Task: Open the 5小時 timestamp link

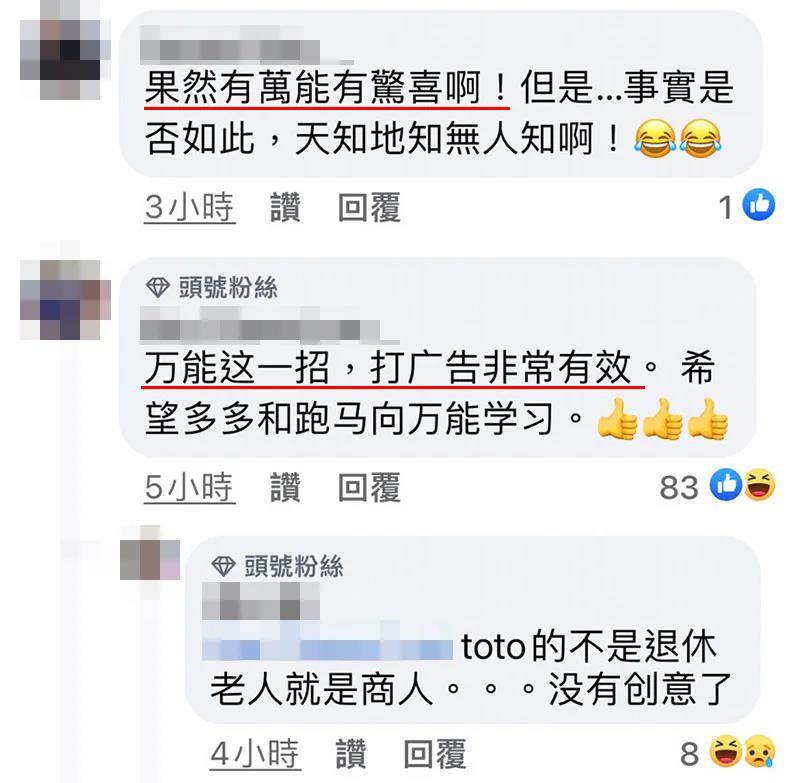Action: 189,487
